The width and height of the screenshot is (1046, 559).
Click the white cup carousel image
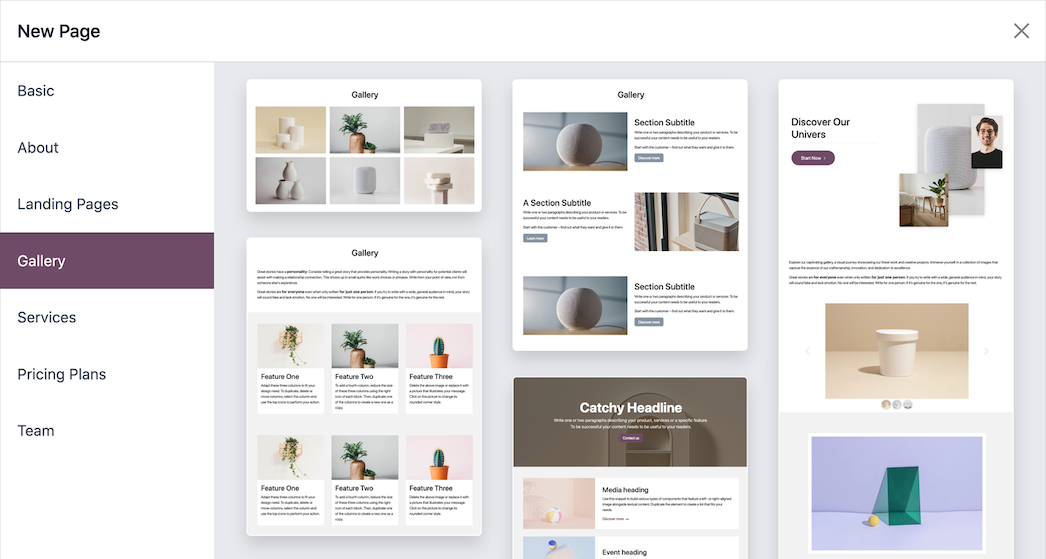(897, 351)
